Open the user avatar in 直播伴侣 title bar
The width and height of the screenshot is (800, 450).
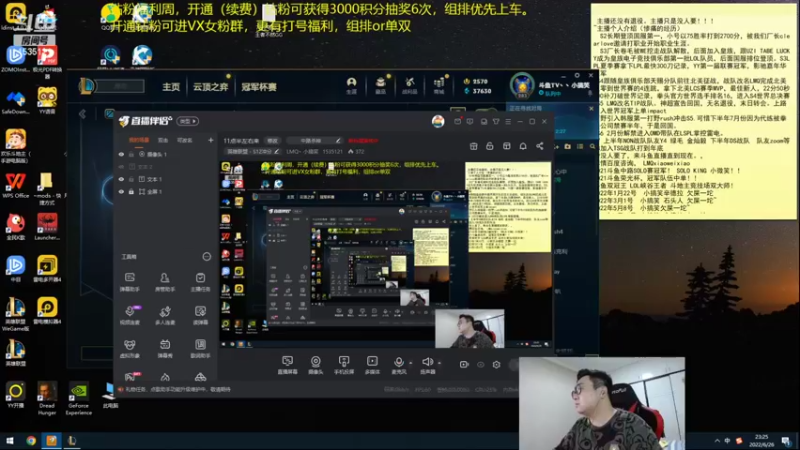(438, 121)
